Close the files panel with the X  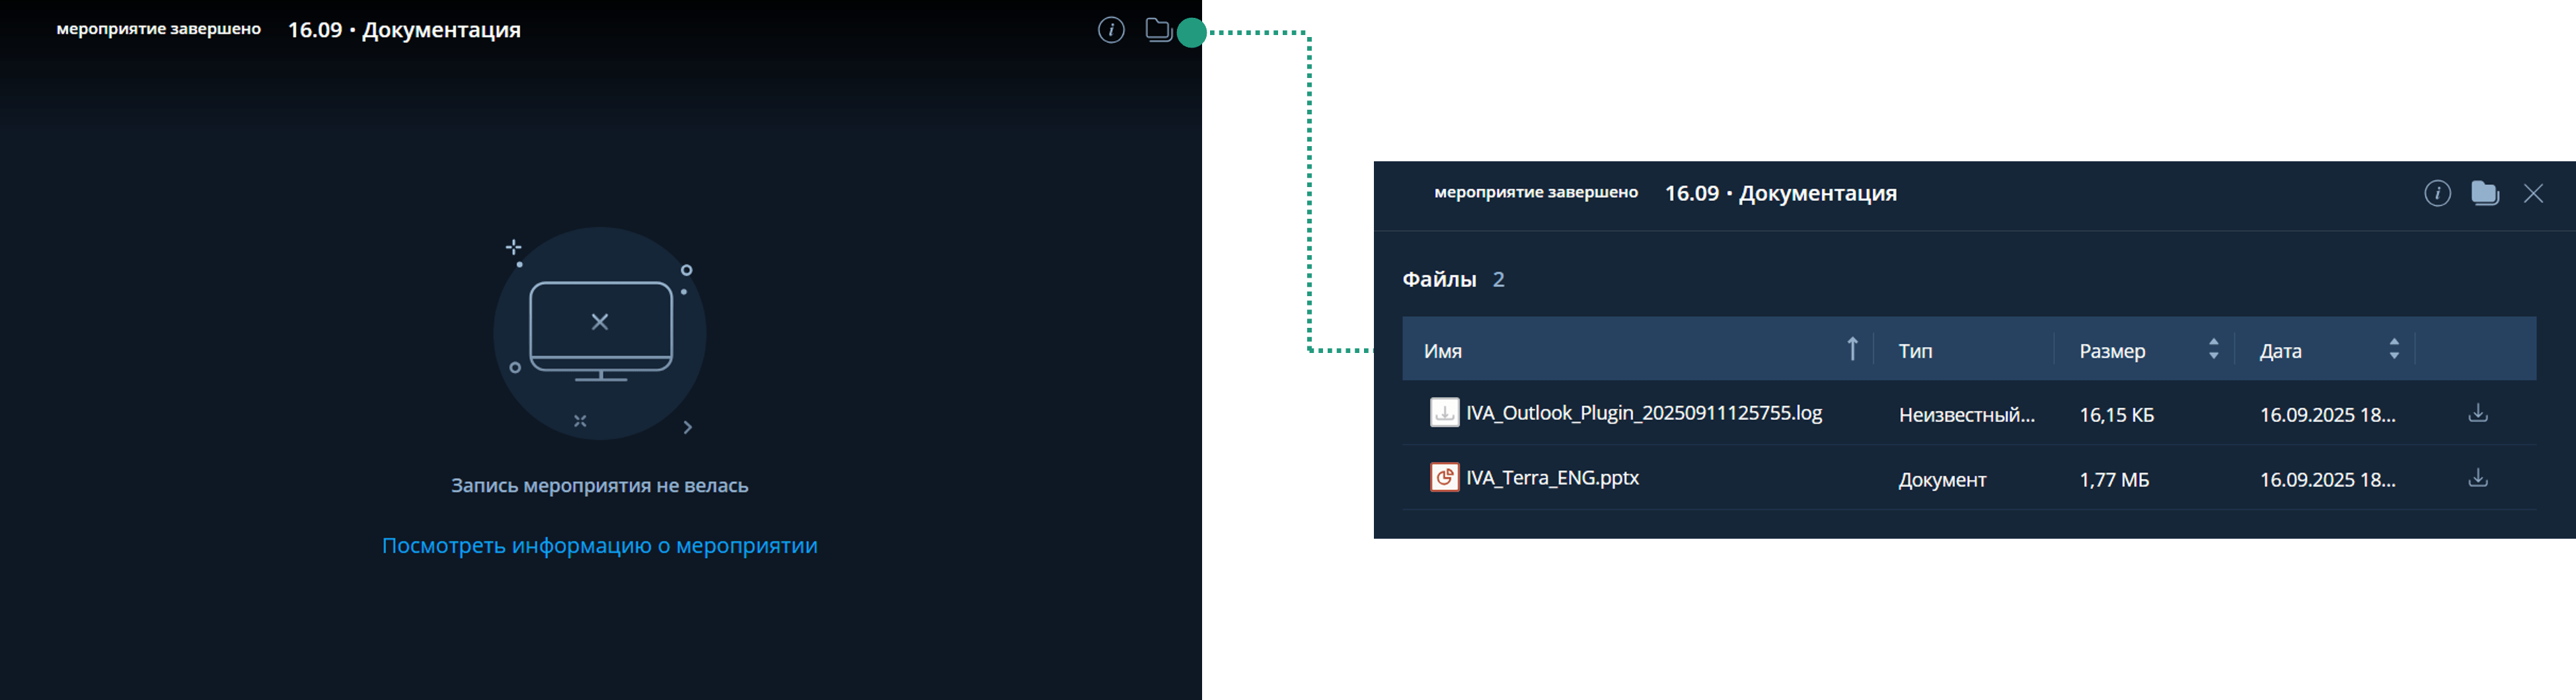tap(2533, 193)
